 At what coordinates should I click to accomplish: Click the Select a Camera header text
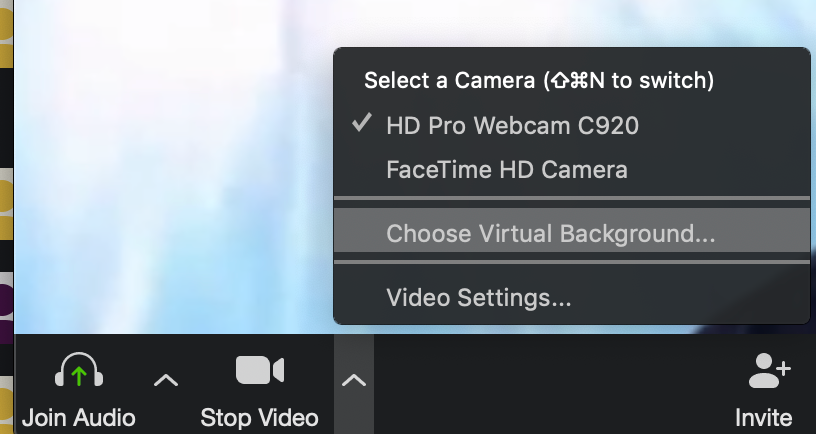pos(538,80)
